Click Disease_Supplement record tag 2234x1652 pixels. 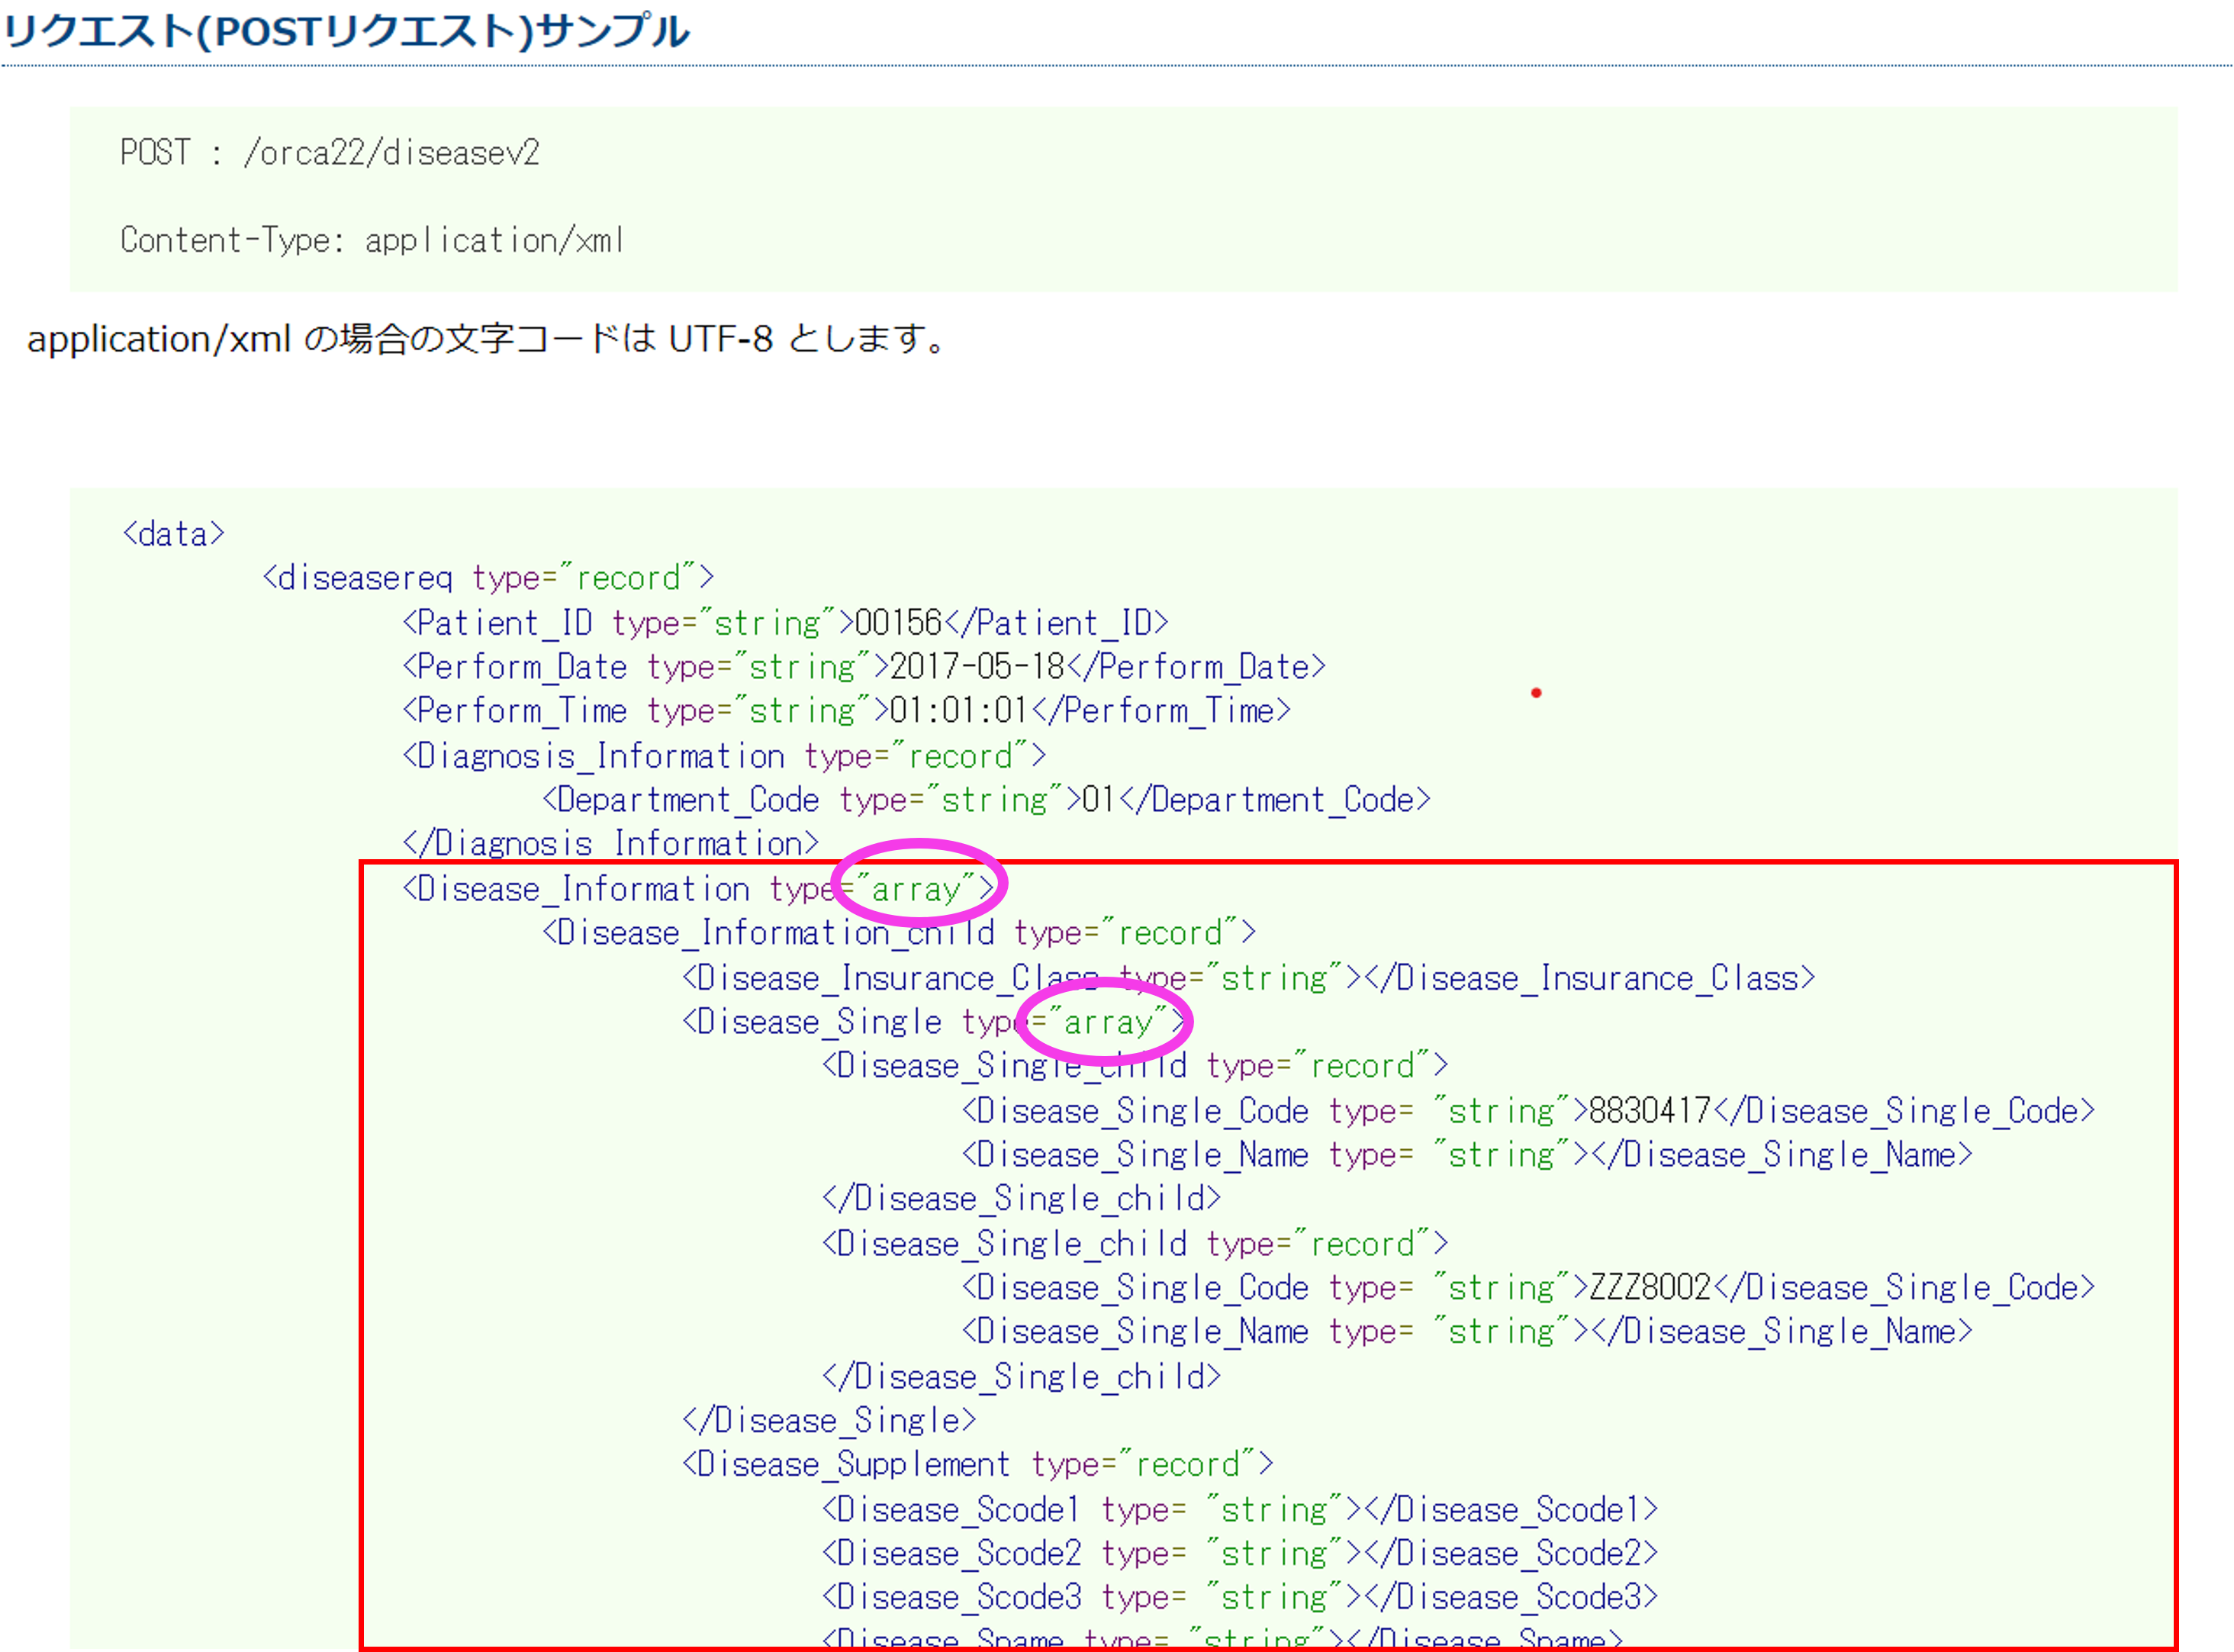977,1465
